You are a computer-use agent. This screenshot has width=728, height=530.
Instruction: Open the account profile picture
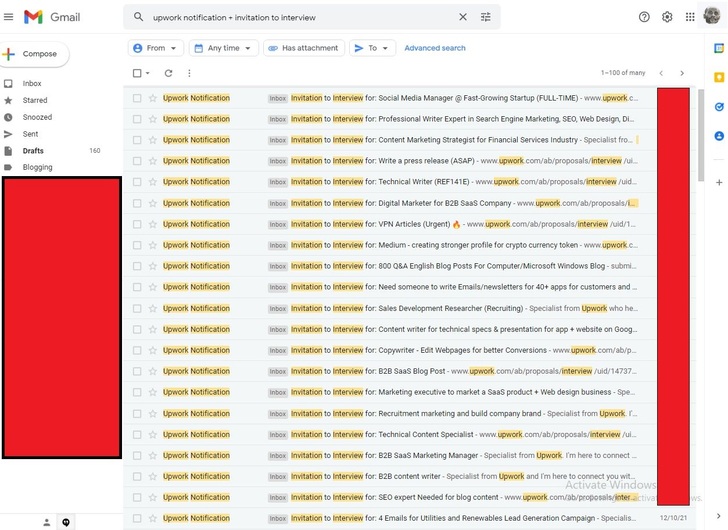(712, 16)
